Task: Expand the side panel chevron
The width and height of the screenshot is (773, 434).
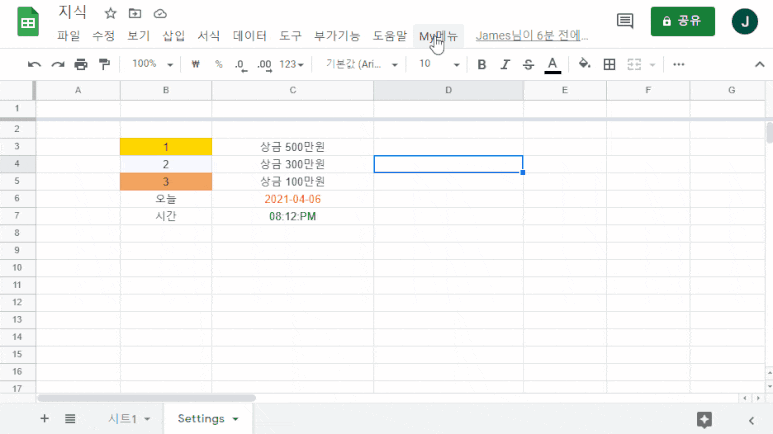Action: point(751,421)
